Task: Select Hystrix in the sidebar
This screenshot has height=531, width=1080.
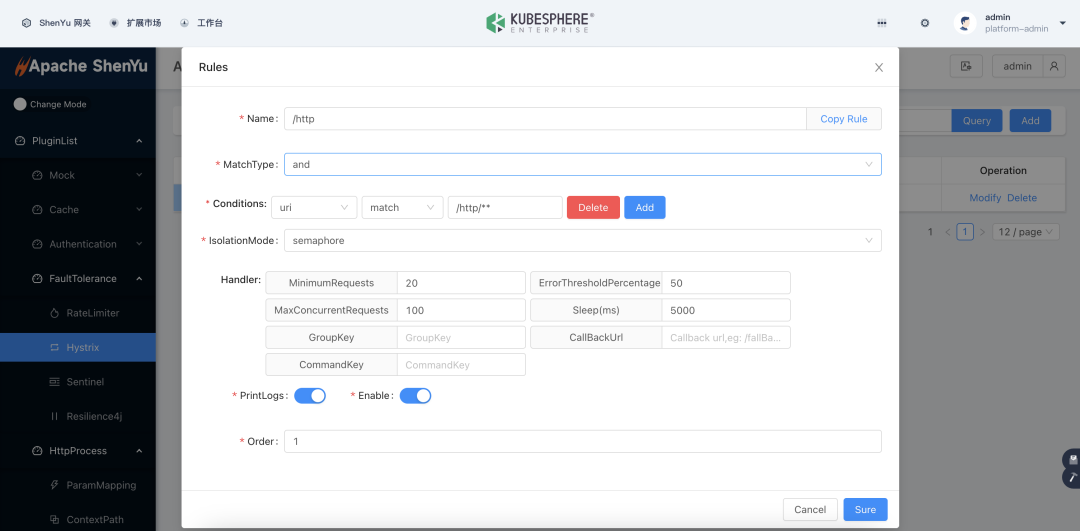Action: point(78,347)
